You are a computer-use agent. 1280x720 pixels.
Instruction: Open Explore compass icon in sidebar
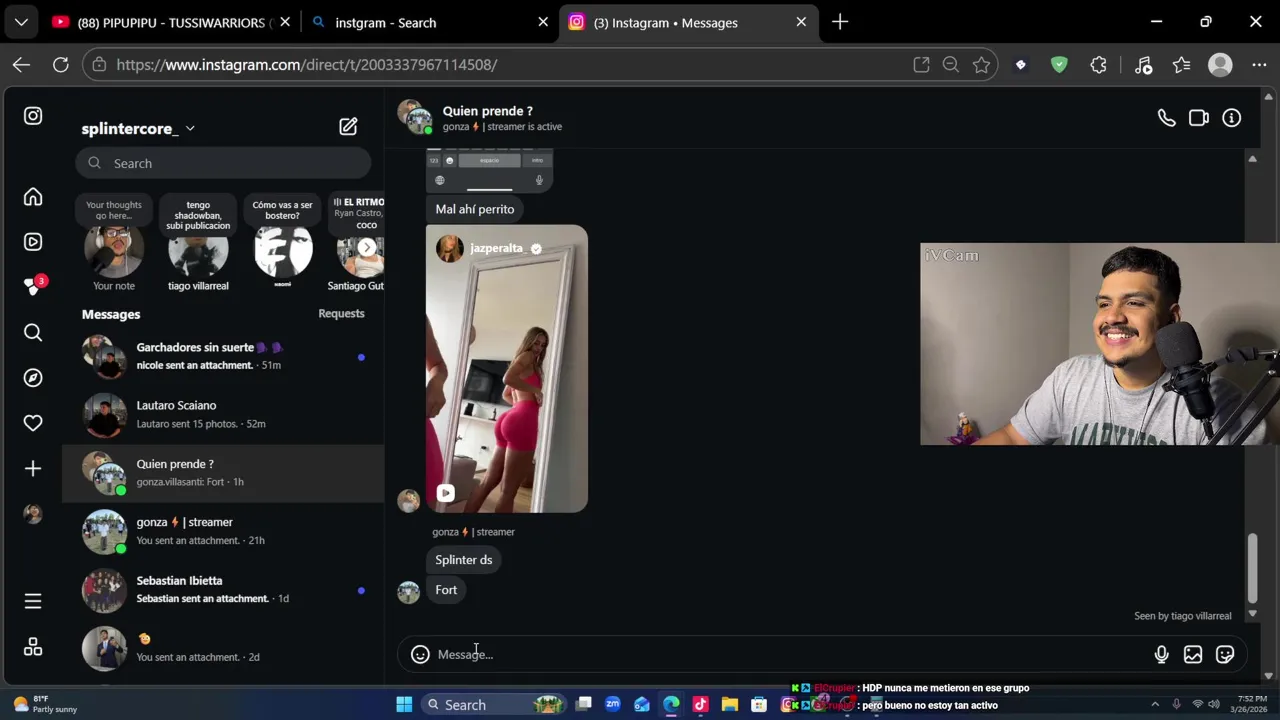(33, 378)
